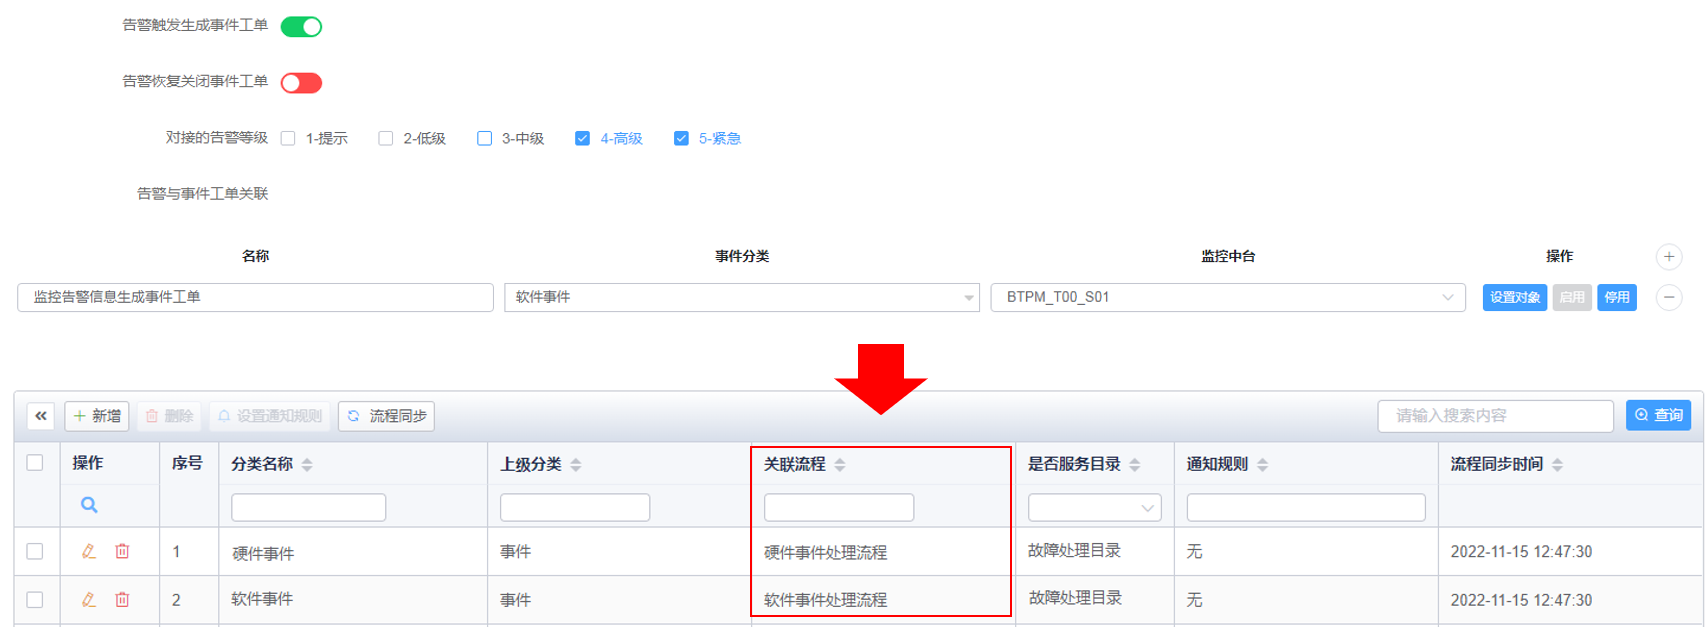This screenshot has width=1708, height=627.
Task: Edit the 软件事件 row with pencil icon
Action: coord(89,599)
